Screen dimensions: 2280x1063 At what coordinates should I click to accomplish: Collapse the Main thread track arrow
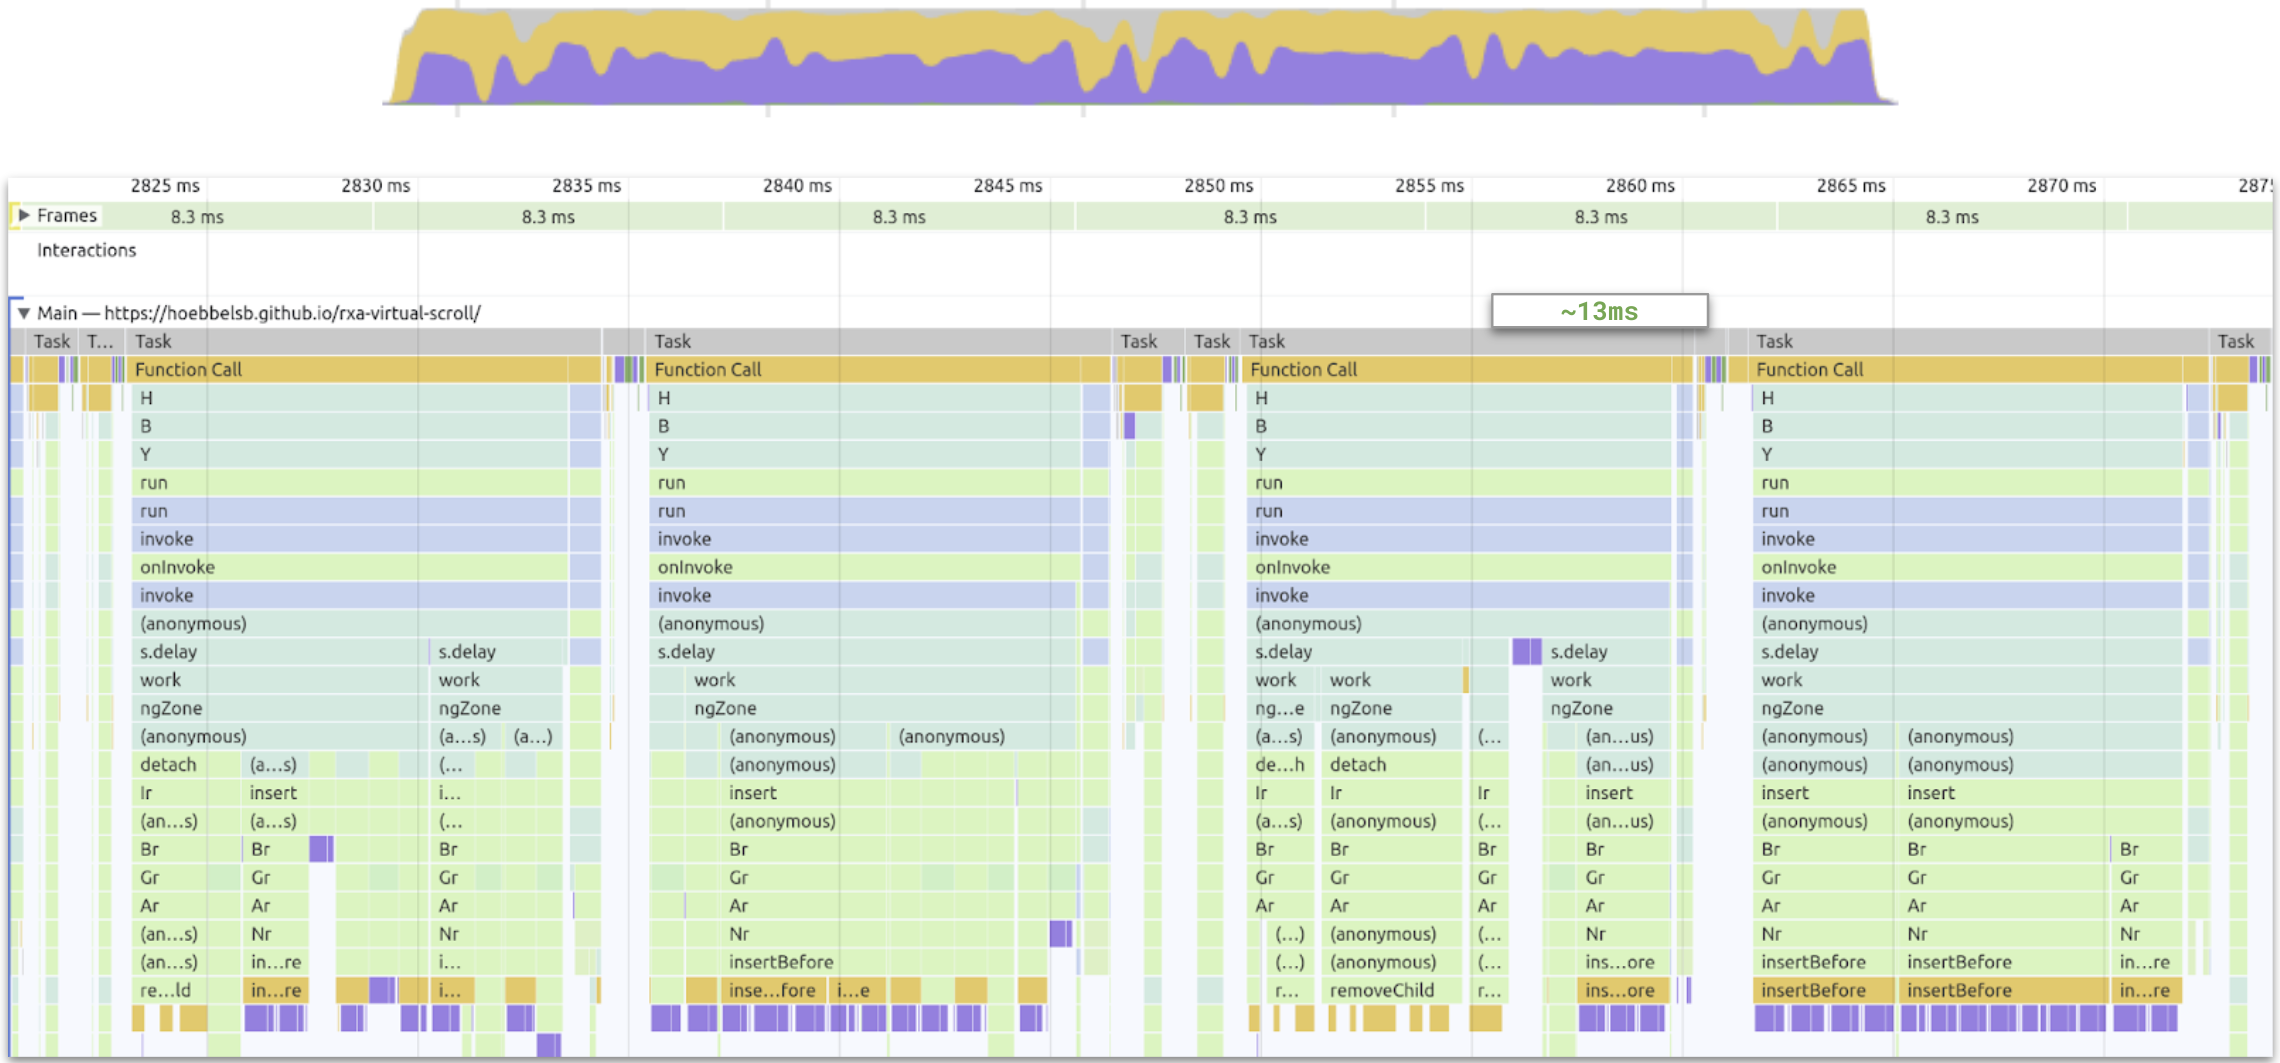(23, 313)
